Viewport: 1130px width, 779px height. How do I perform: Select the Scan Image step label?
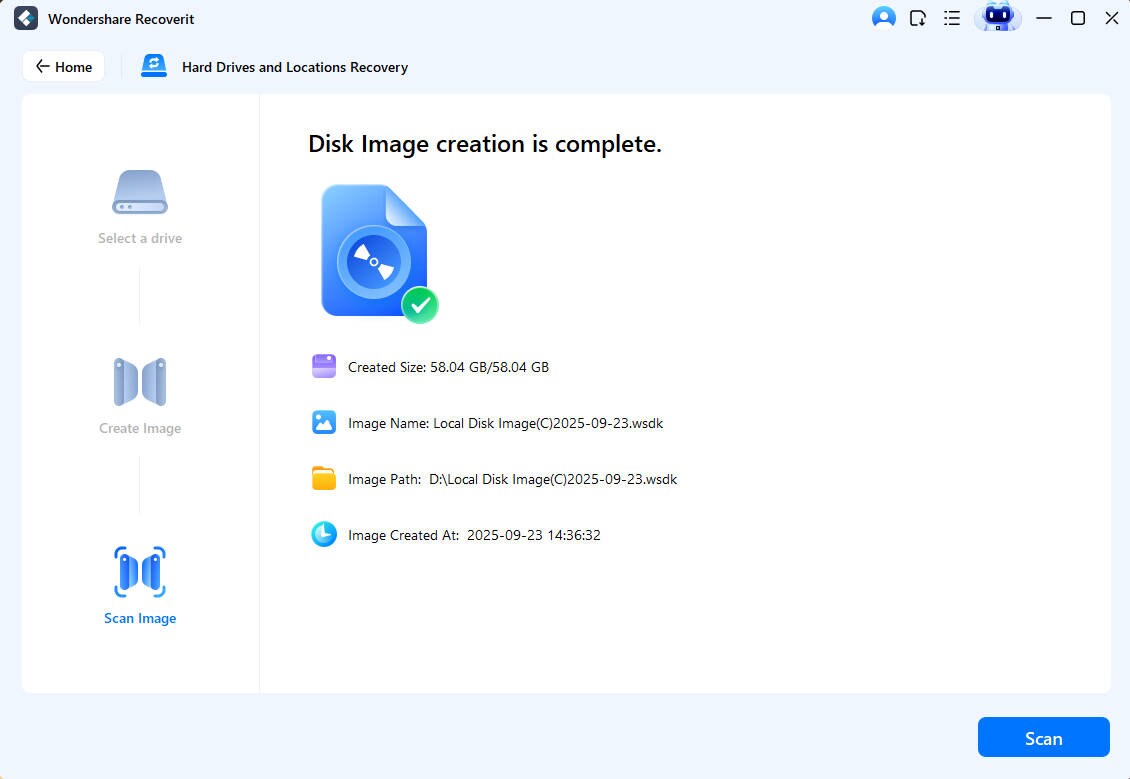coord(140,618)
